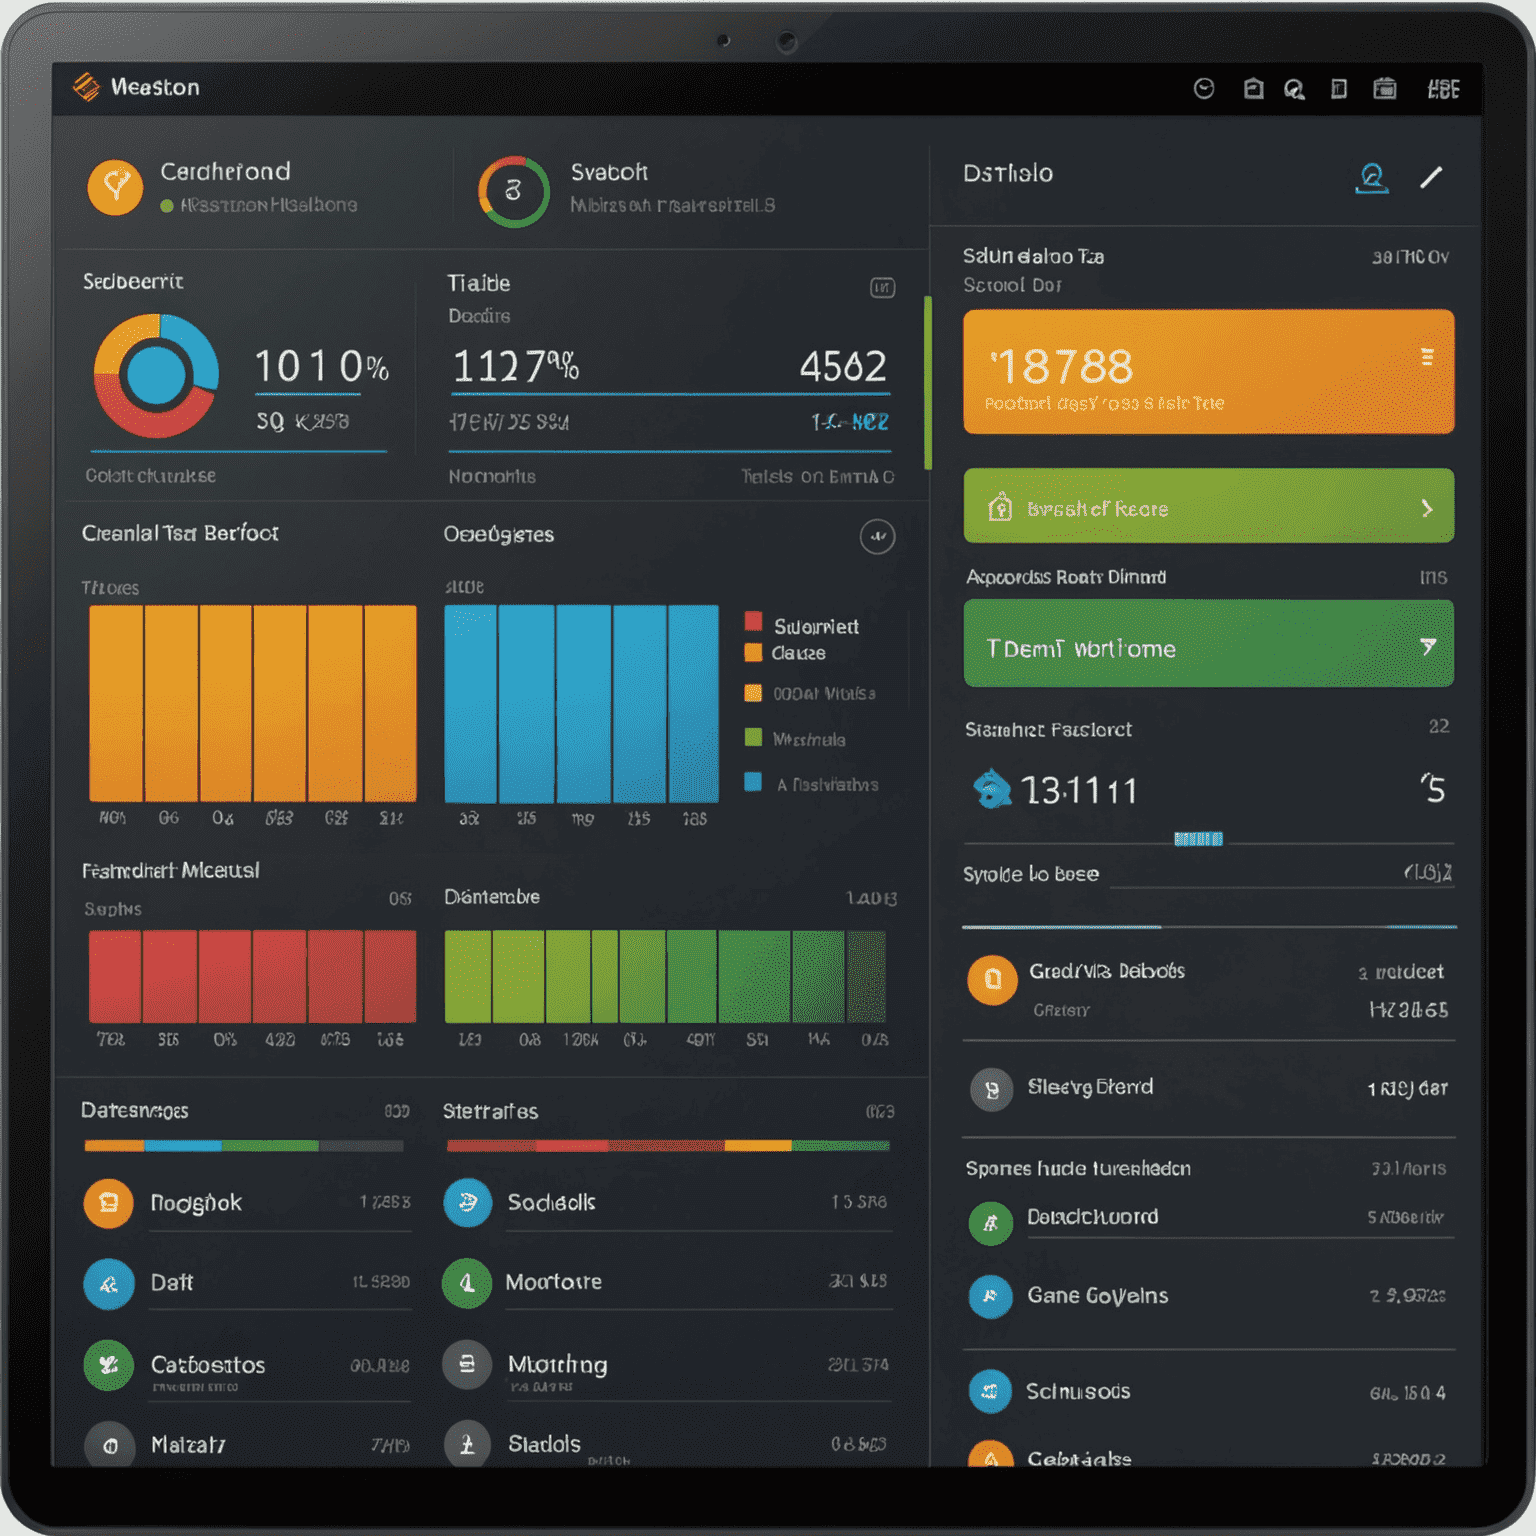
Task: Click the Mtotrhng list row text
Action: (x=557, y=1365)
